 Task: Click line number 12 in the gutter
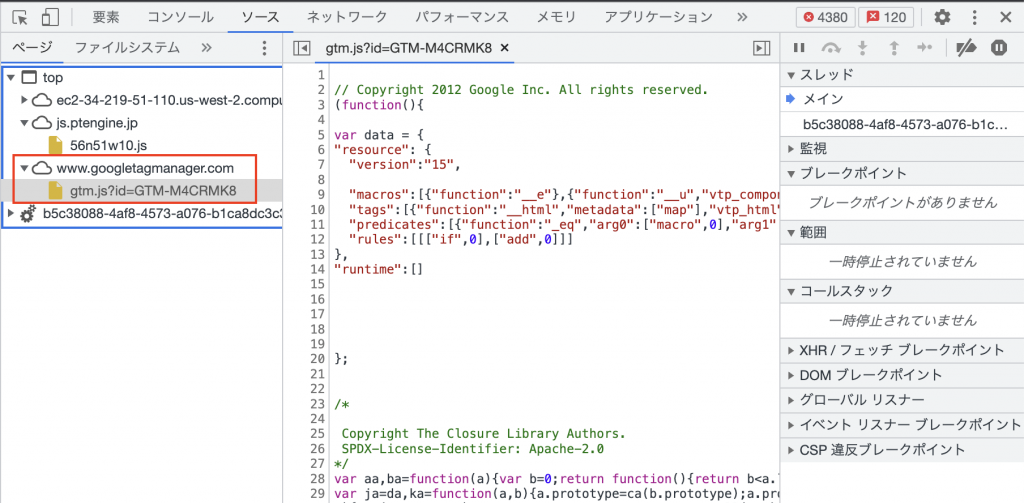(317, 239)
